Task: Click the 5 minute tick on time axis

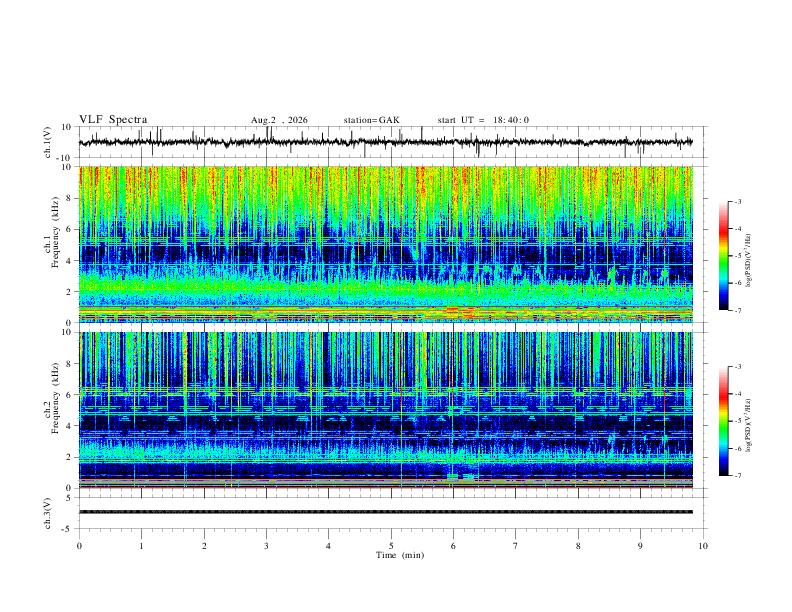Action: coord(391,546)
